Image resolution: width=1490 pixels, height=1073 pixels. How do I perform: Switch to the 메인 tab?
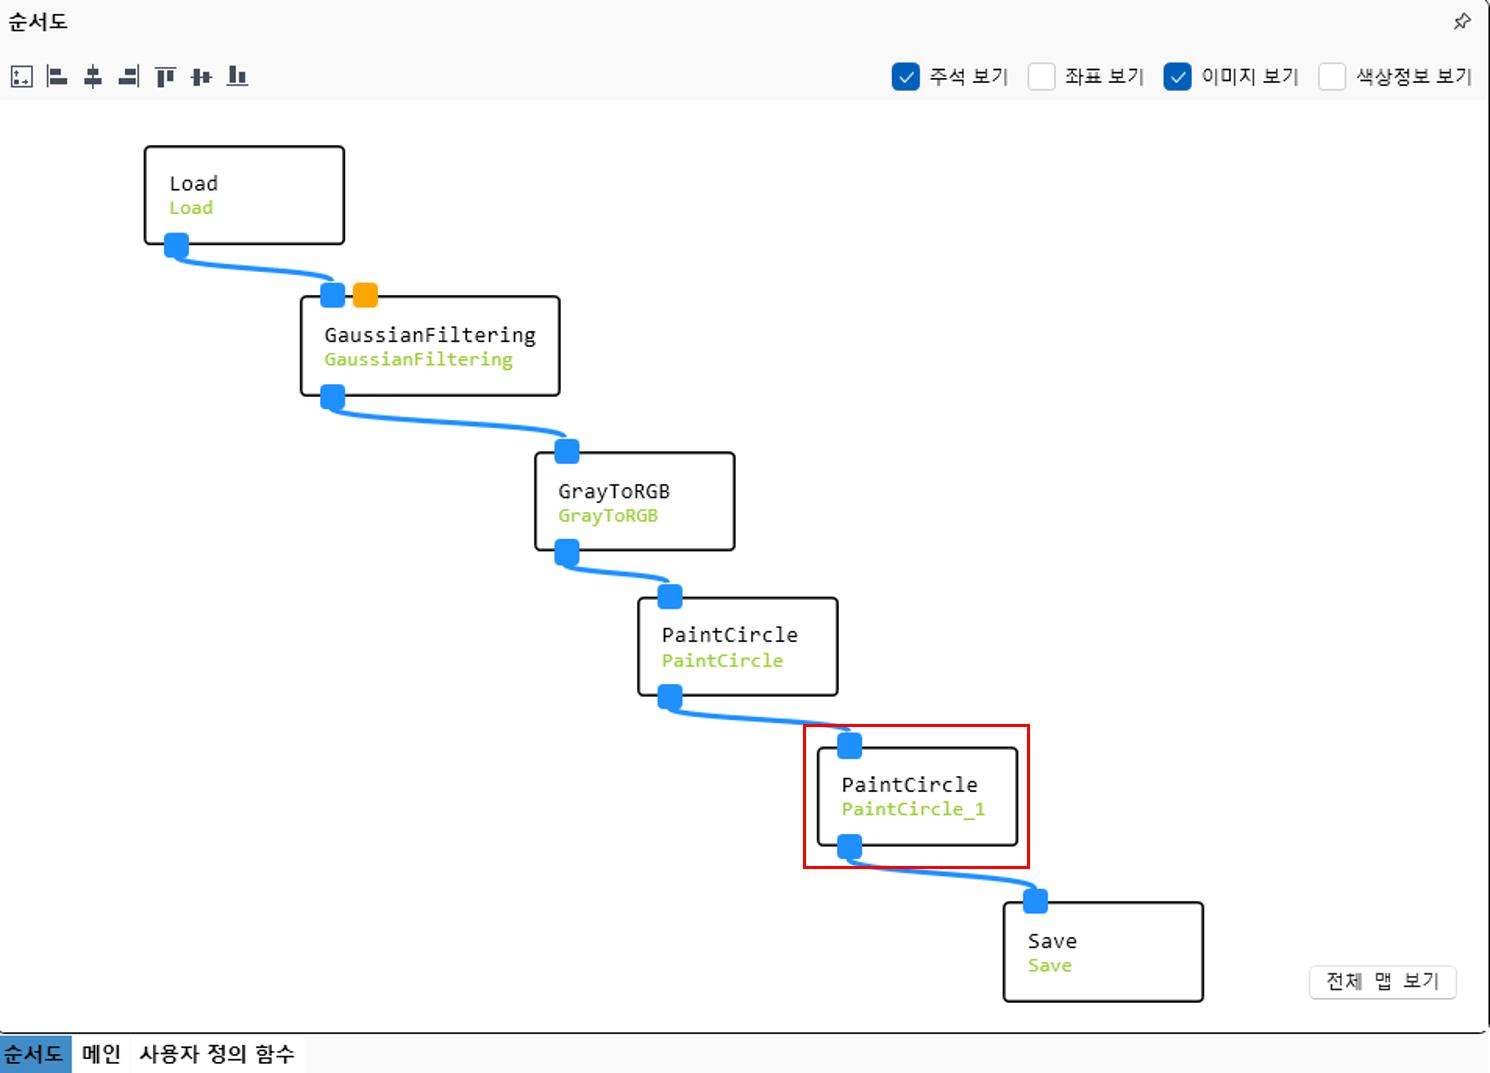coord(101,1054)
